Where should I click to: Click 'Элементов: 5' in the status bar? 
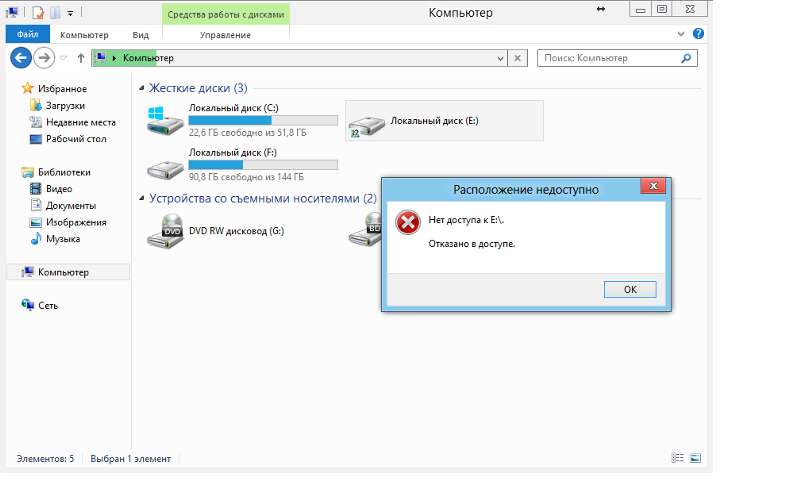(x=45, y=459)
